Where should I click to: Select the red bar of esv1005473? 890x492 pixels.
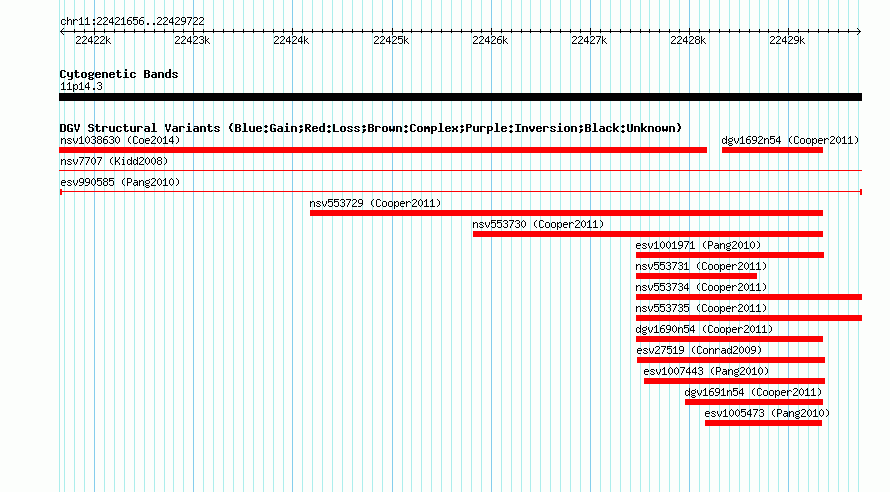[x=763, y=423]
